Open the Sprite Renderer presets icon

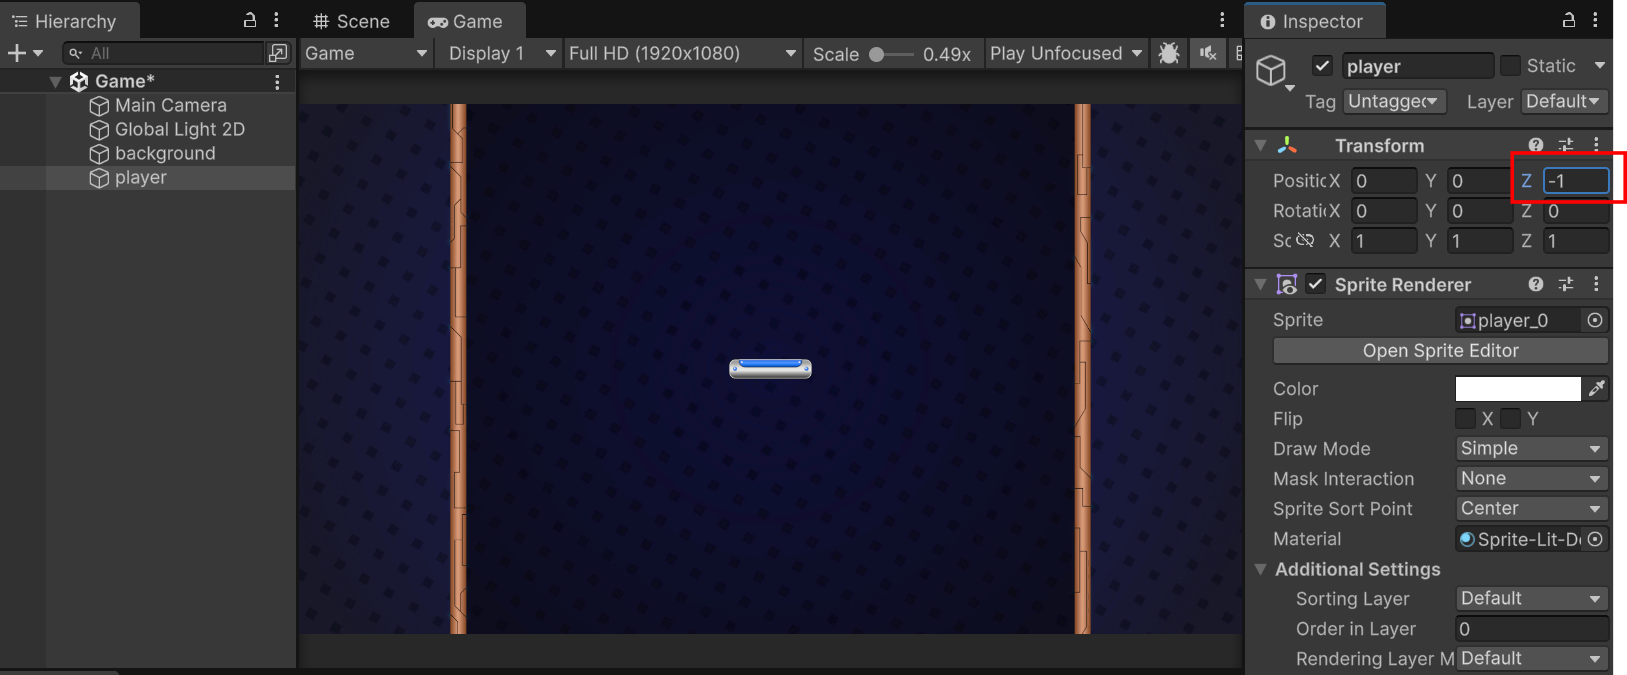coord(1566,284)
